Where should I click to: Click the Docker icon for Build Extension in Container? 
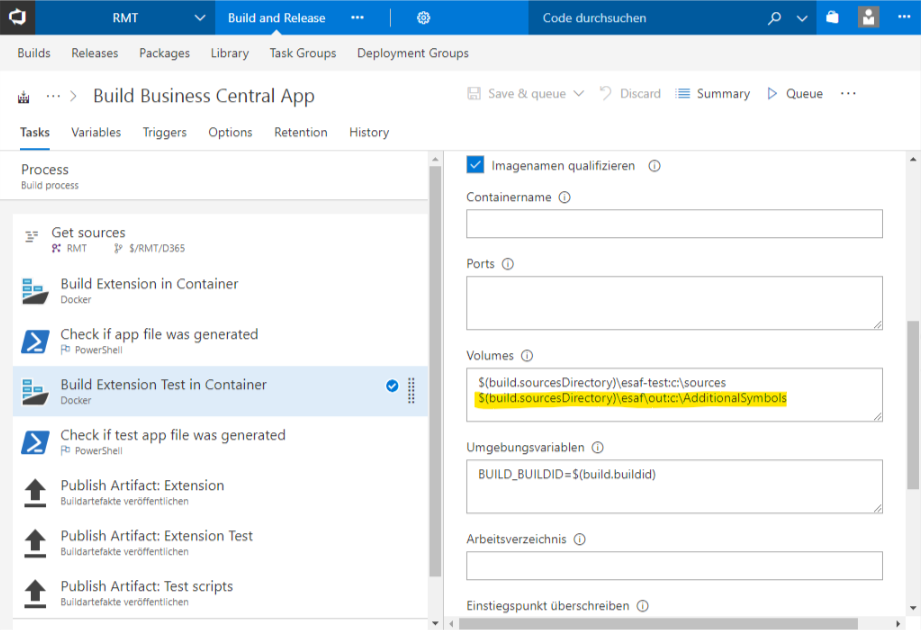tap(35, 291)
